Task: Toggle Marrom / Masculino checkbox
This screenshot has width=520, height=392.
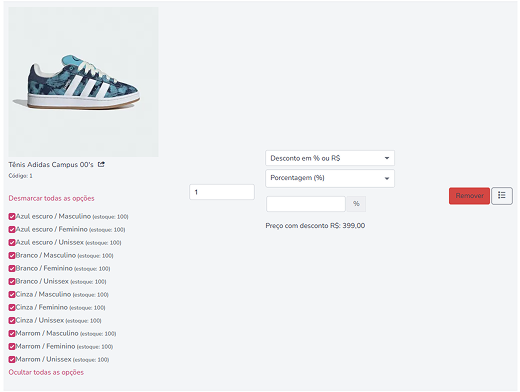Action: click(12, 334)
